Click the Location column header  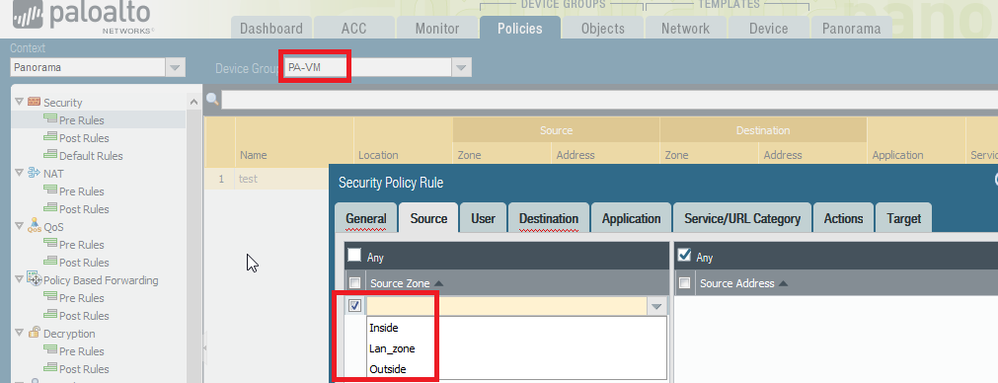pos(378,155)
